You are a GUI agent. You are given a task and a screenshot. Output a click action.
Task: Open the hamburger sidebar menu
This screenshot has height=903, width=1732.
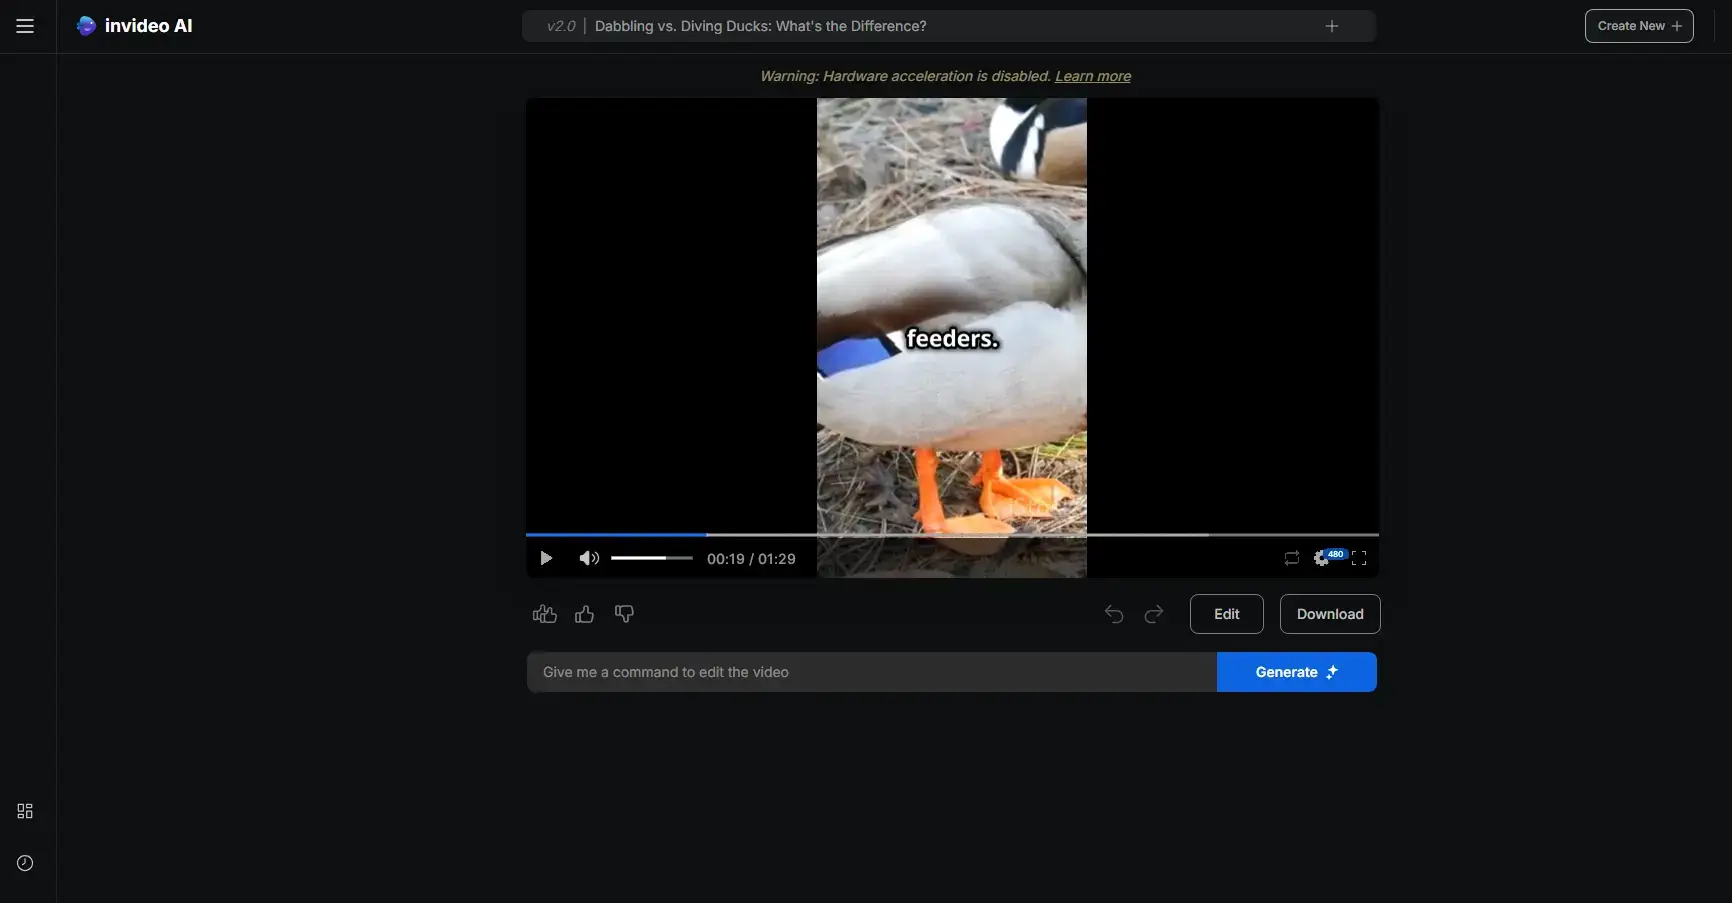click(x=25, y=26)
